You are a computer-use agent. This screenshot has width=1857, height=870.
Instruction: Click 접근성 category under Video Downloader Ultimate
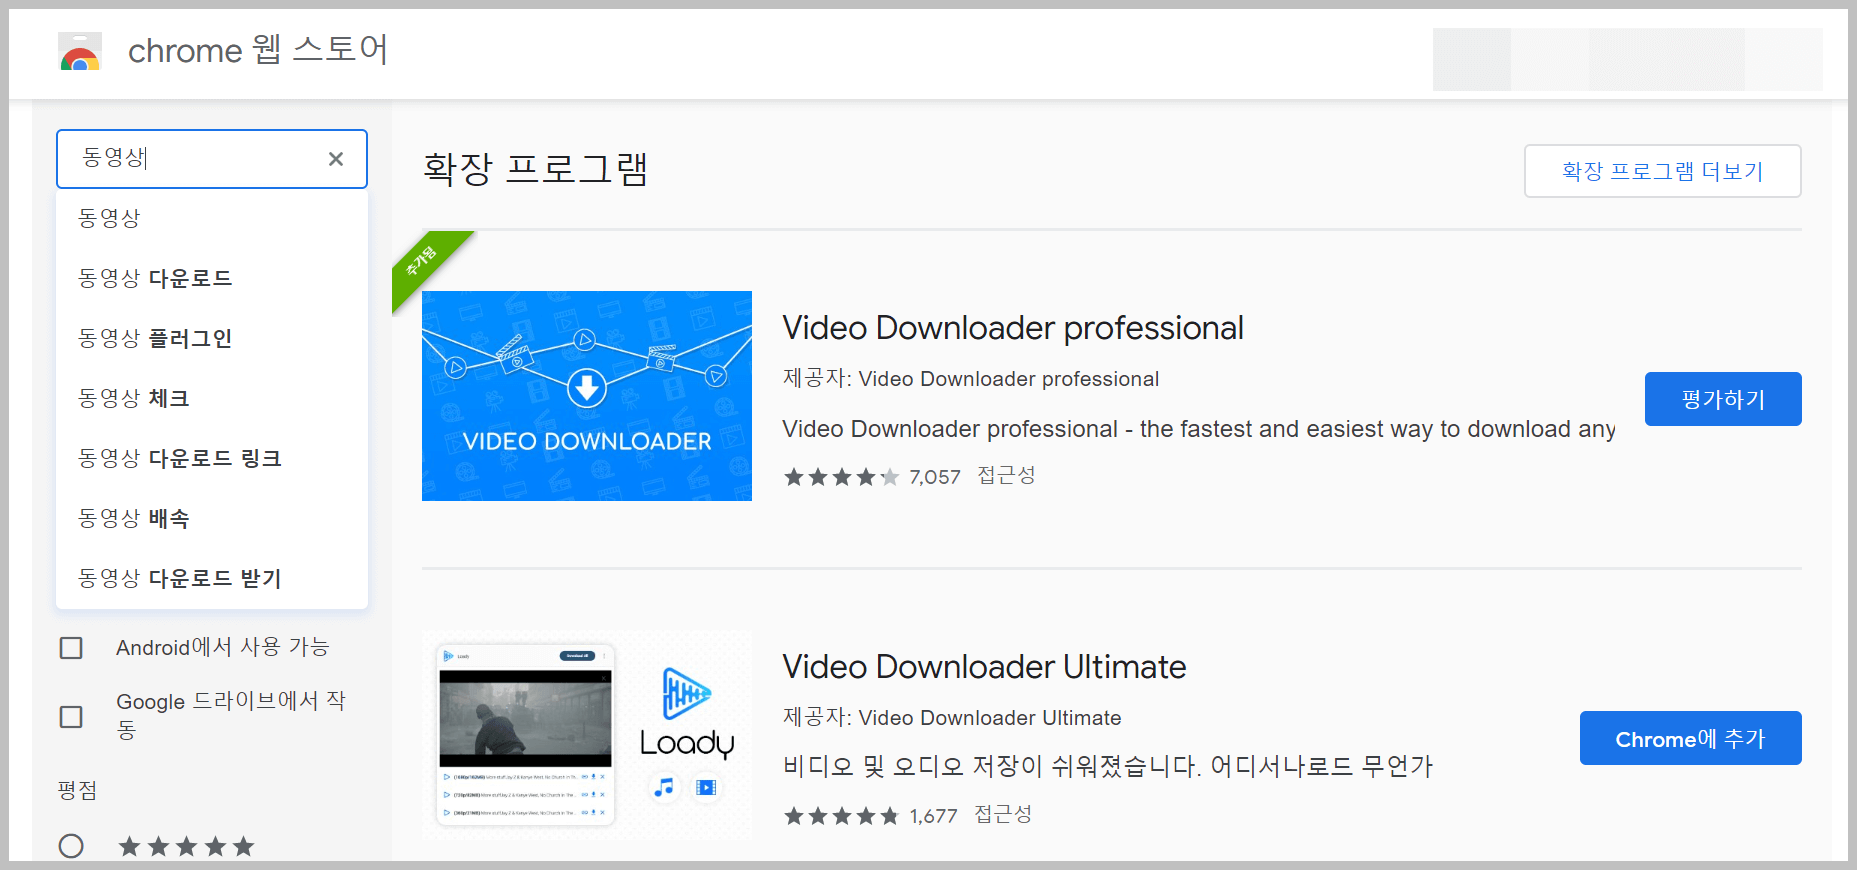1003,815
